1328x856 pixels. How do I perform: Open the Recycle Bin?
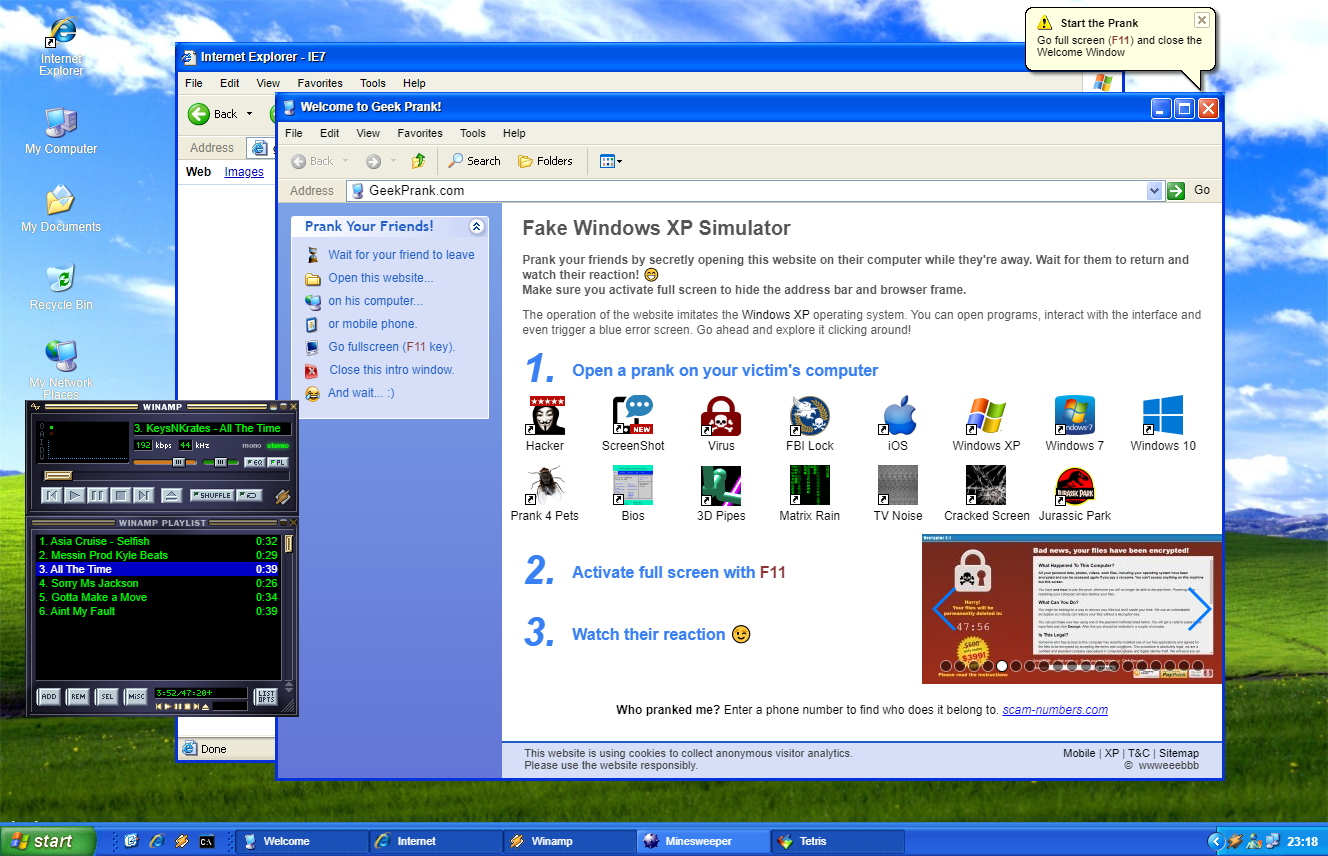tap(61, 287)
